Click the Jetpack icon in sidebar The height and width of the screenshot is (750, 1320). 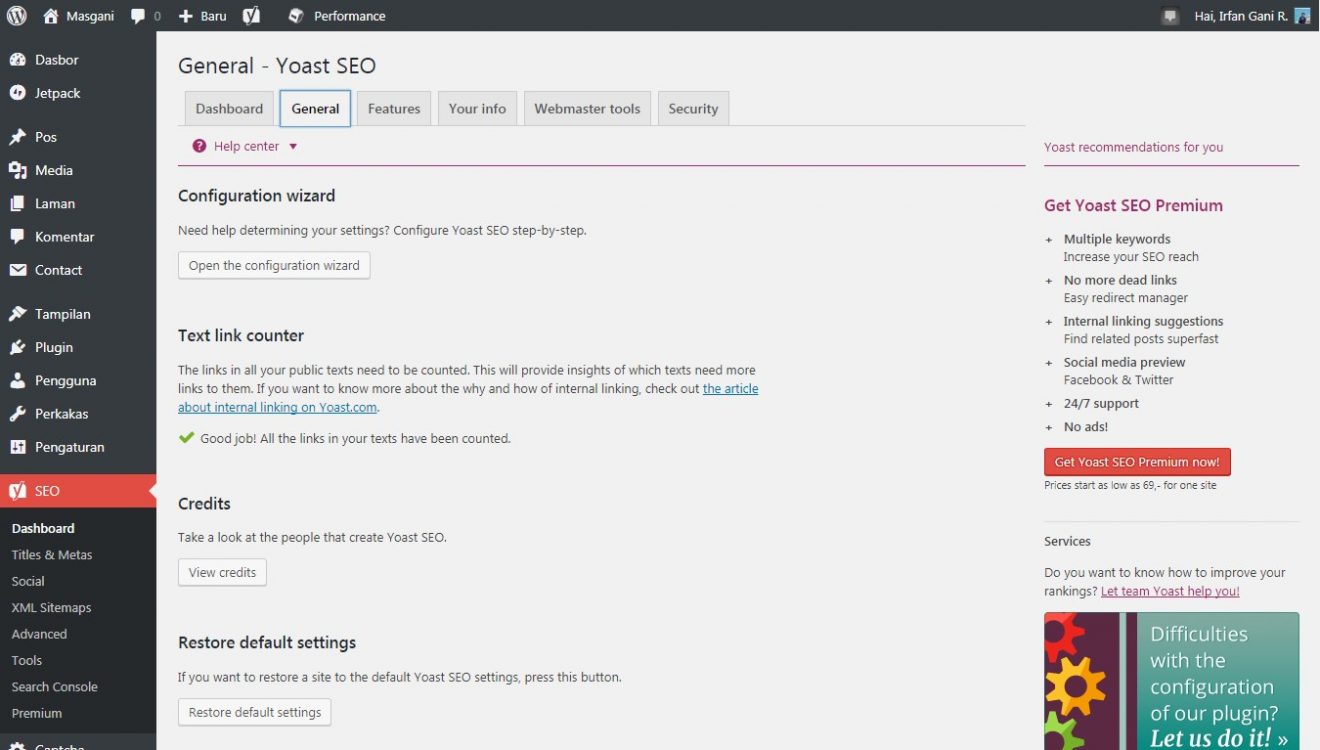[17, 93]
